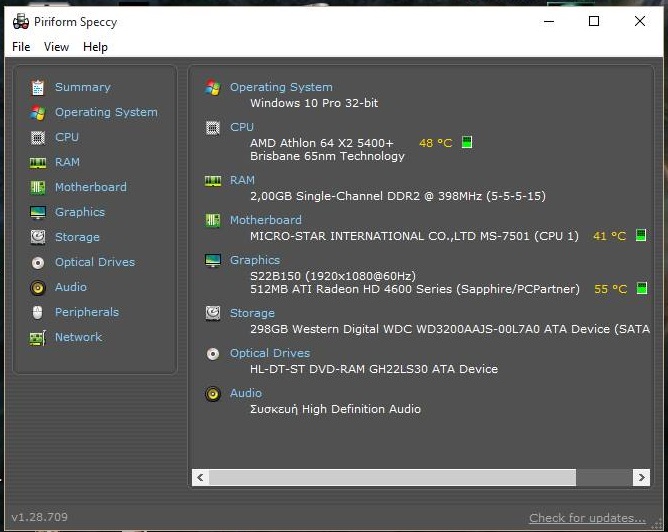Image resolution: width=668 pixels, height=532 pixels.
Task: Click the S22B150 (1920x1080@60Hz) monitor text
Action: [333, 276]
